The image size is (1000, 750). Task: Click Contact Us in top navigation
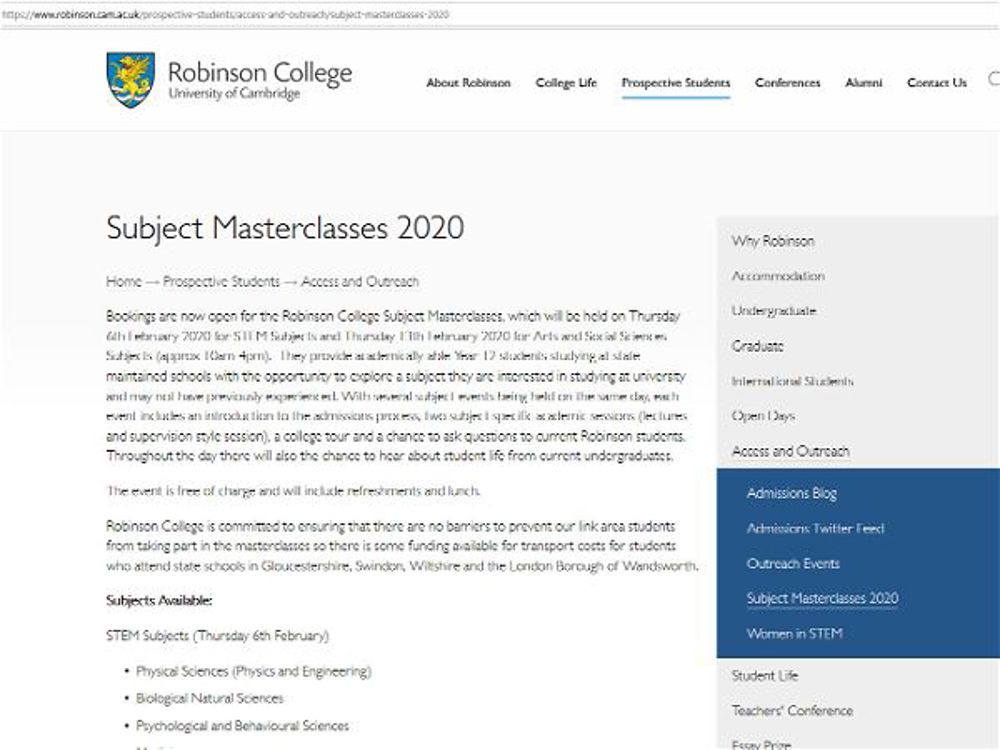(937, 83)
